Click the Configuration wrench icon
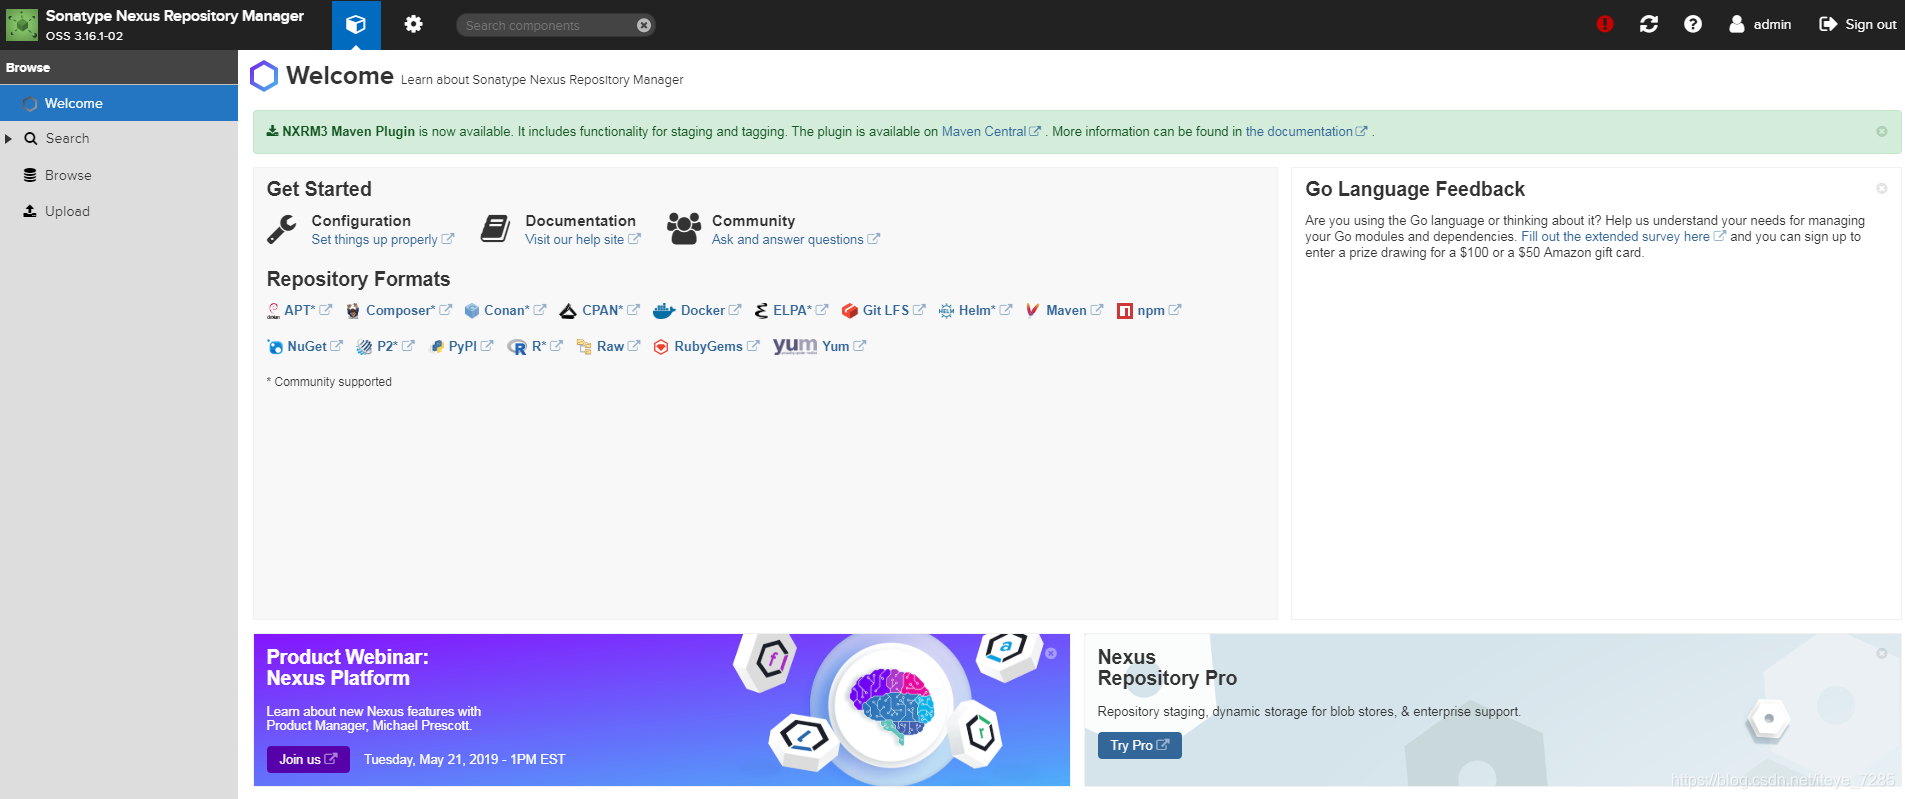This screenshot has width=1905, height=799. [282, 229]
